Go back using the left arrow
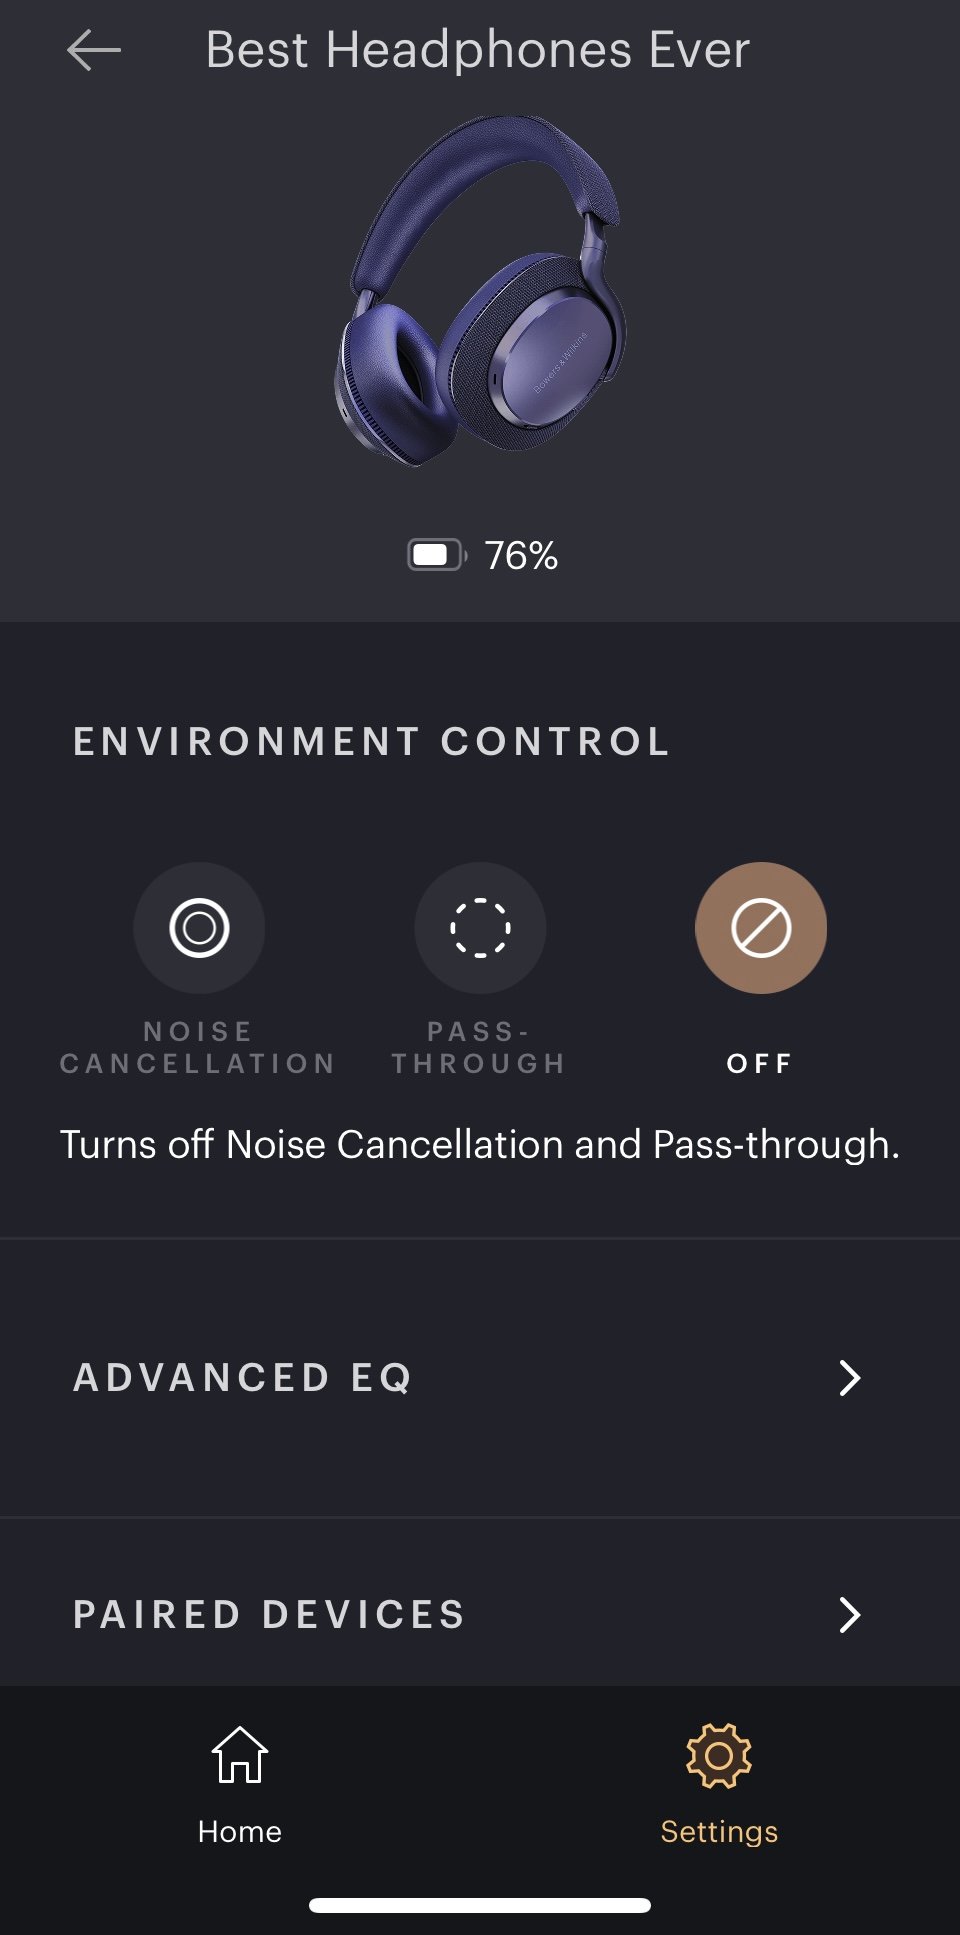 tap(94, 50)
